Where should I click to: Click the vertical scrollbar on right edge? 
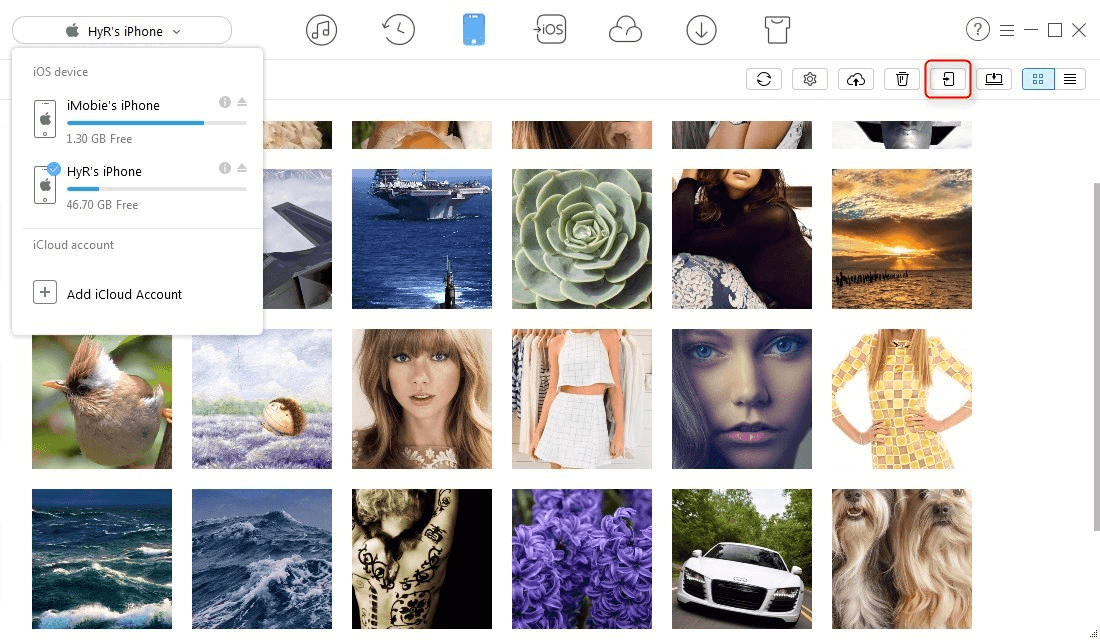1096,356
